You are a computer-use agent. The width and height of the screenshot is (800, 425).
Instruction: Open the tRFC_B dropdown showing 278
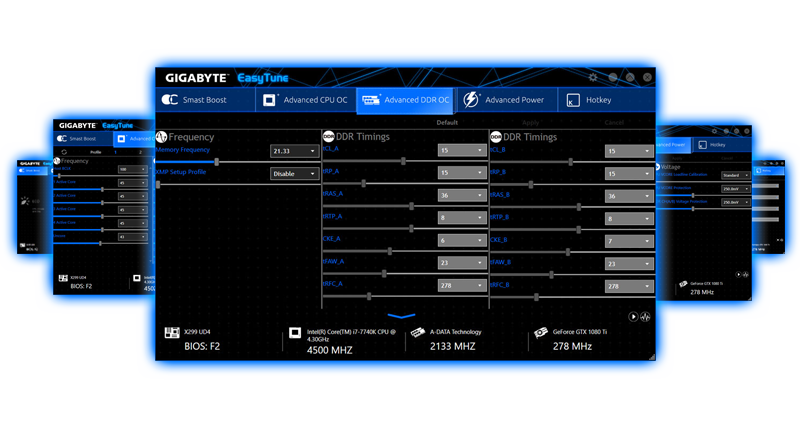pyautogui.click(x=628, y=286)
